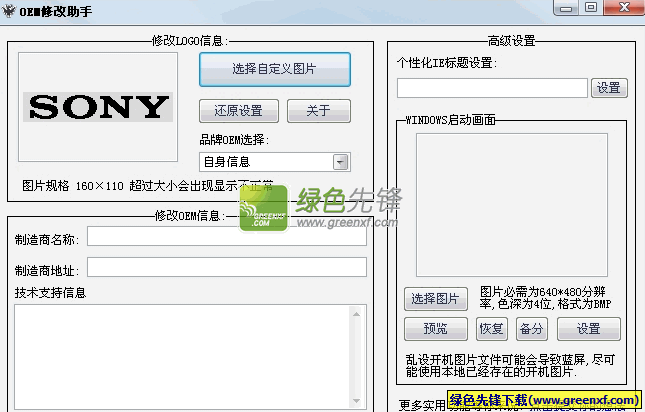Open the 关于 dialog
Viewport: 645px width, 412px height.
[x=319, y=111]
